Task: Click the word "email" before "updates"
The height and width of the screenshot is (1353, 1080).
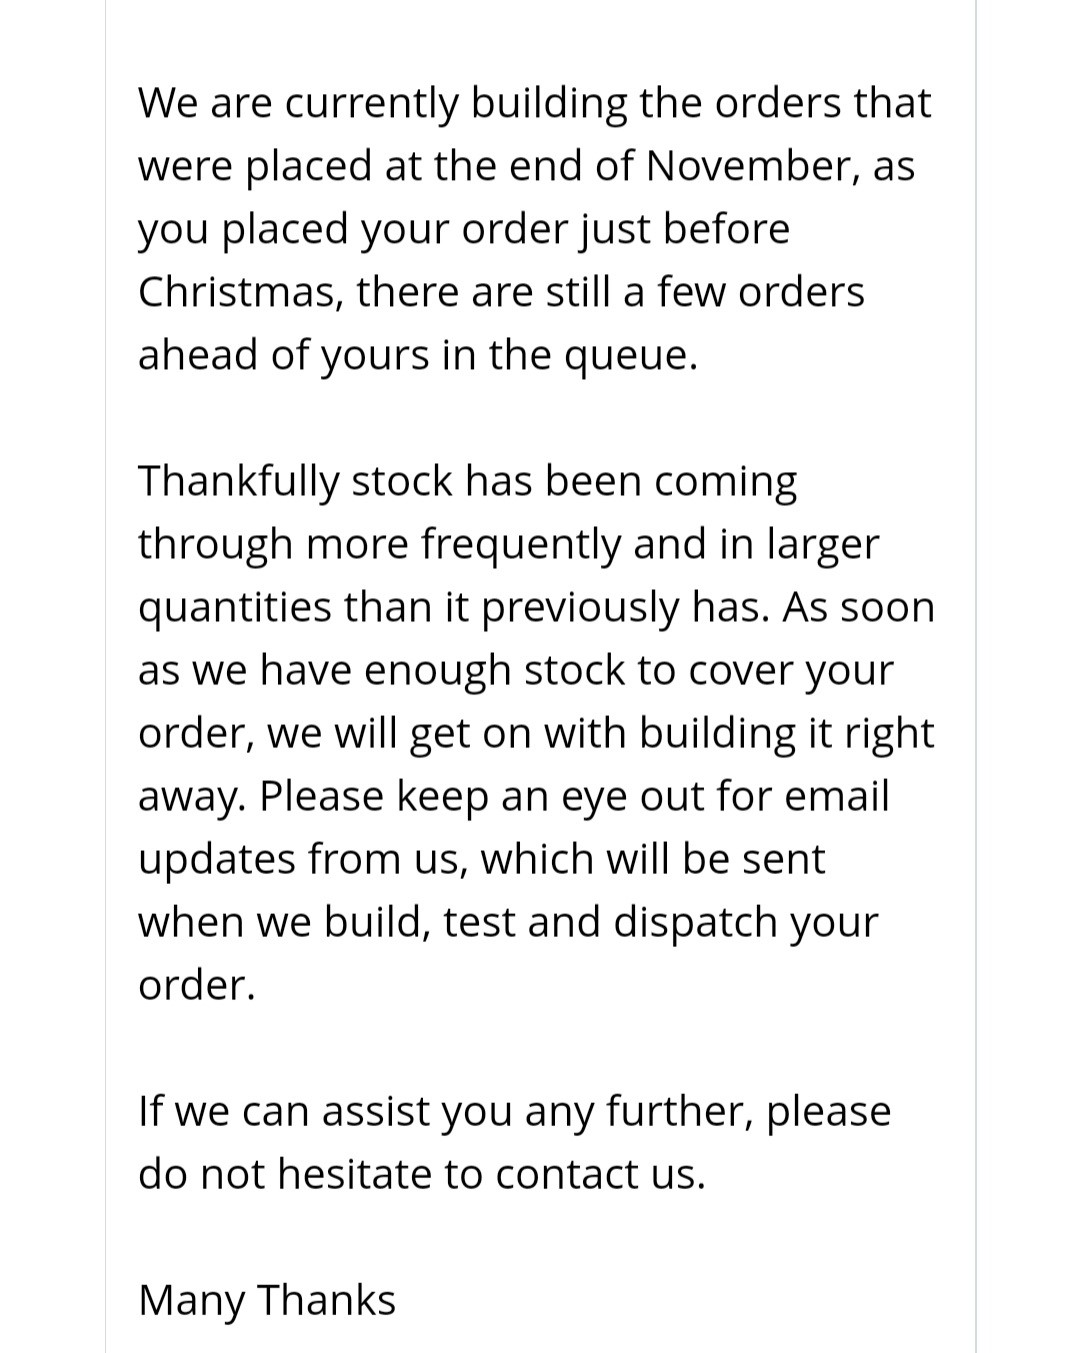Action: point(837,796)
